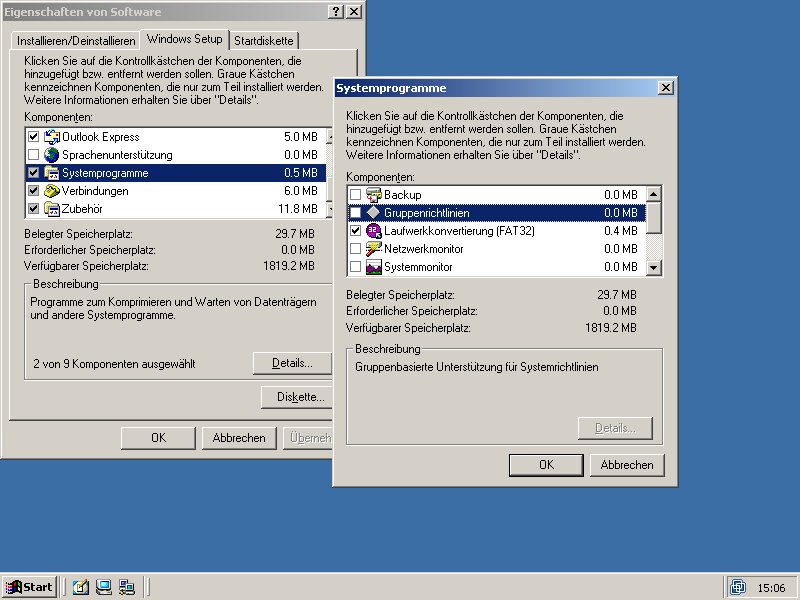Uncheck the Verbindungen checkbox

pos(34,191)
